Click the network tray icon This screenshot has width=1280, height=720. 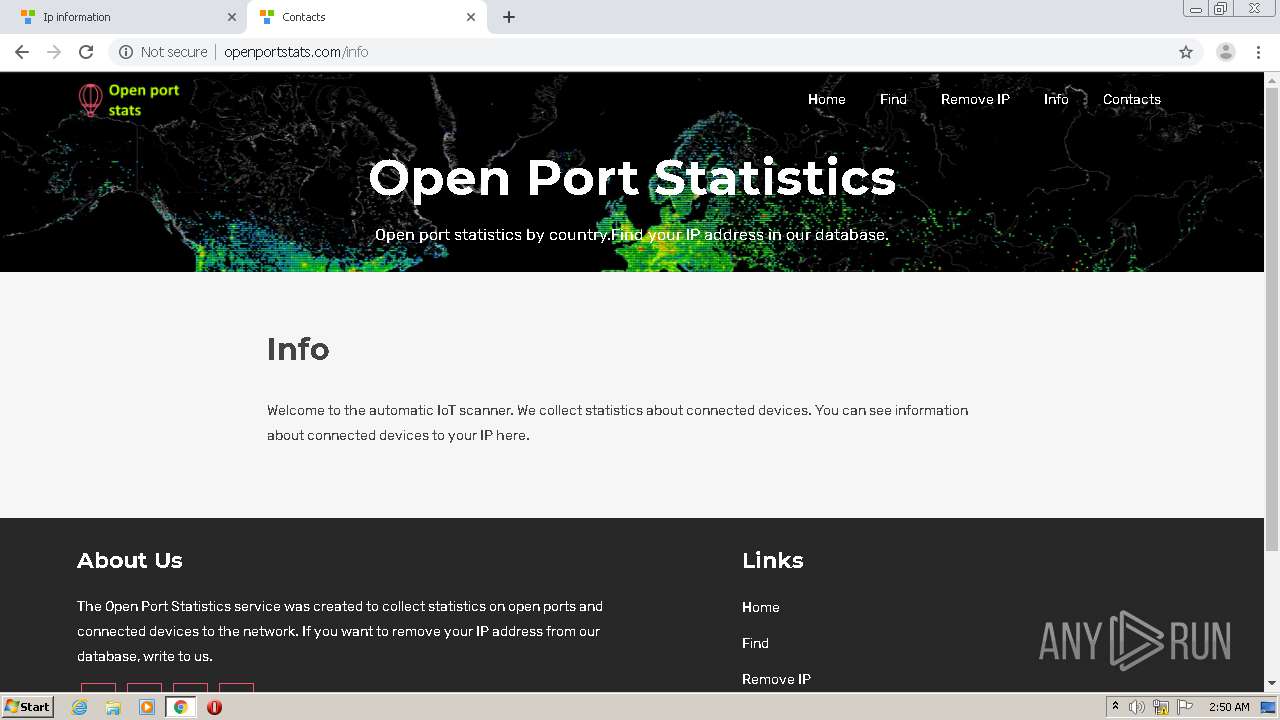coord(1161,707)
